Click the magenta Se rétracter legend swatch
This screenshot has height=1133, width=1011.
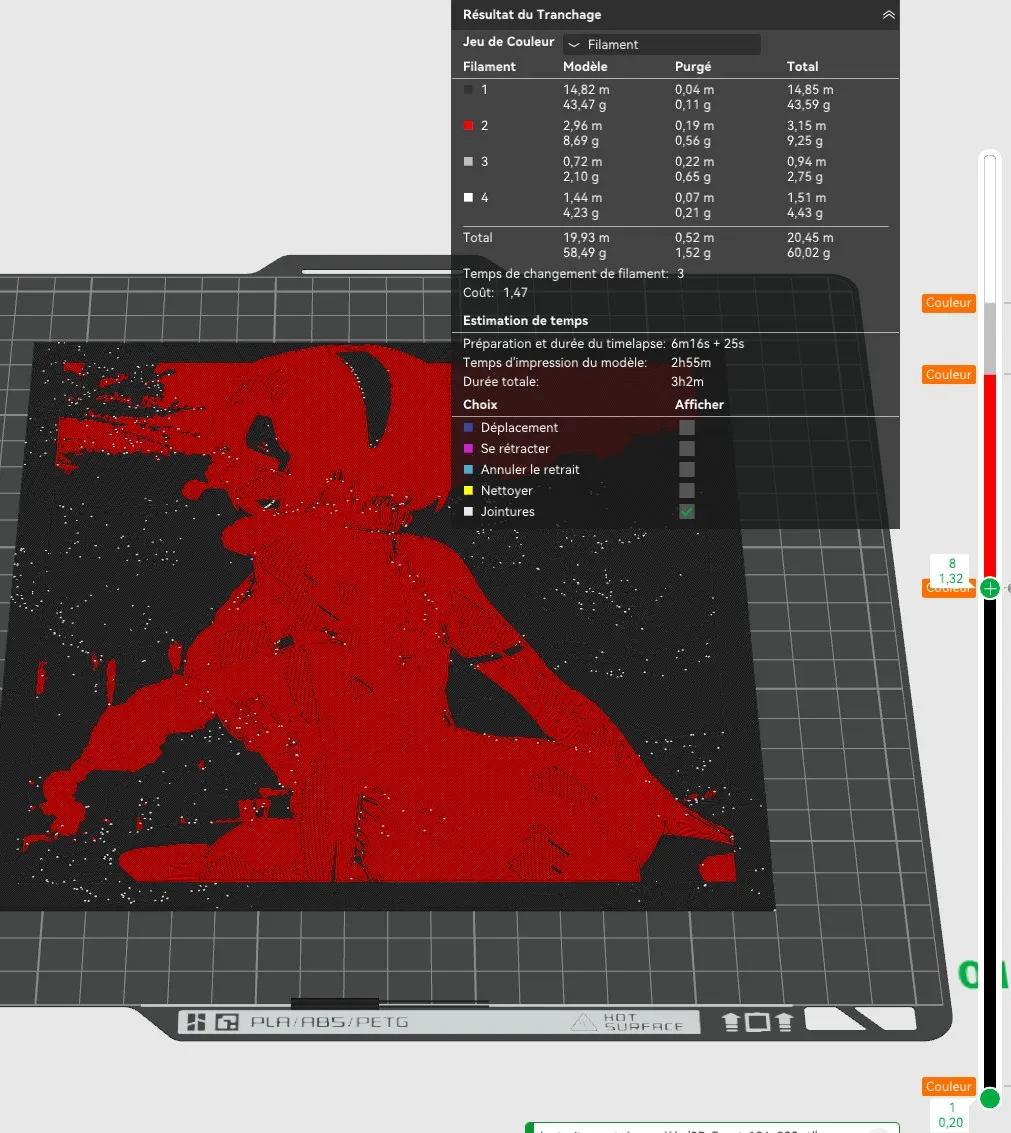click(x=468, y=449)
